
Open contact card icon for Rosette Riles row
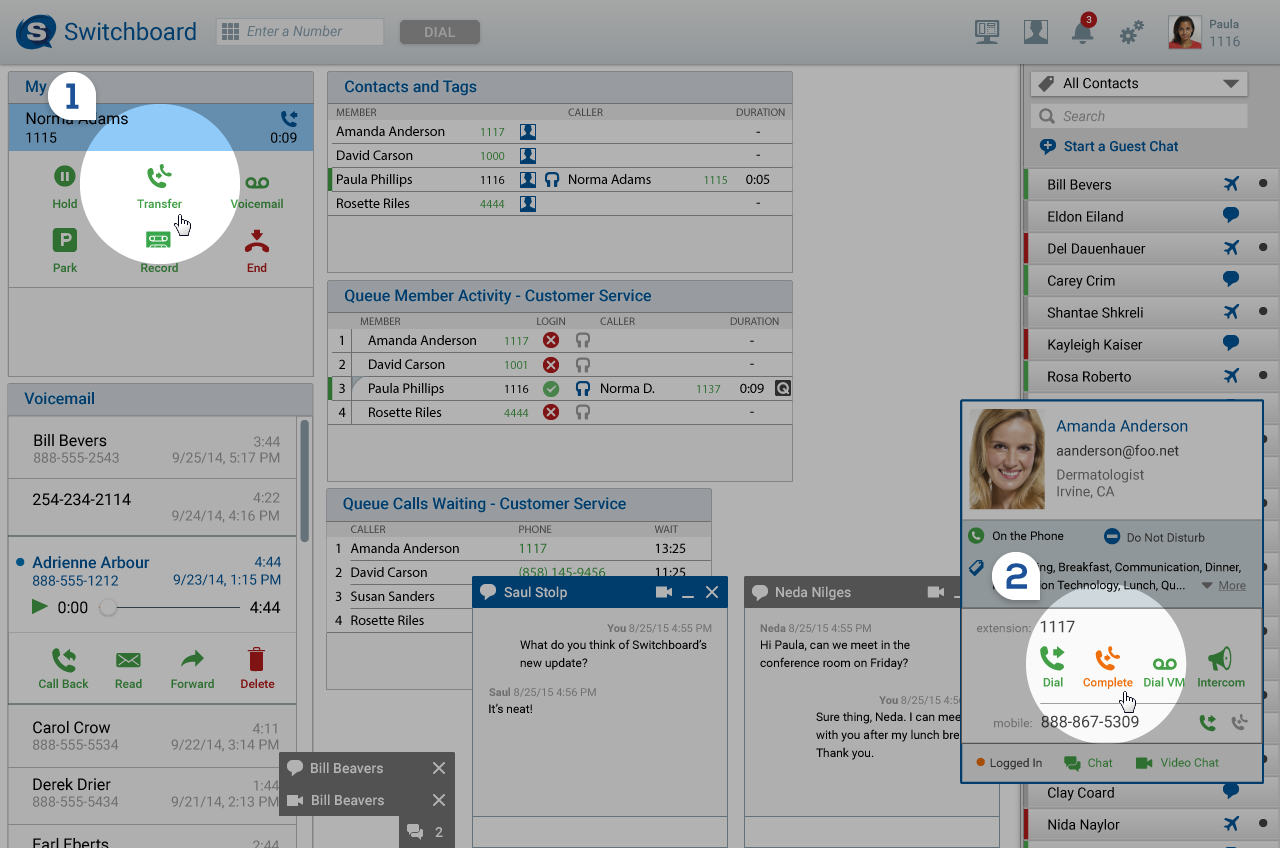click(528, 203)
